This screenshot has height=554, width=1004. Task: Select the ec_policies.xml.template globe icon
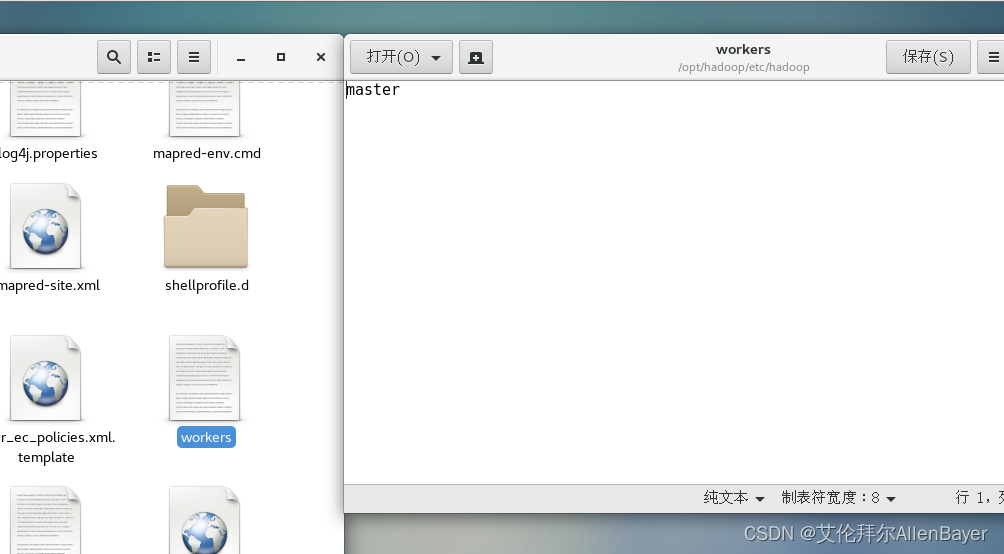point(45,378)
